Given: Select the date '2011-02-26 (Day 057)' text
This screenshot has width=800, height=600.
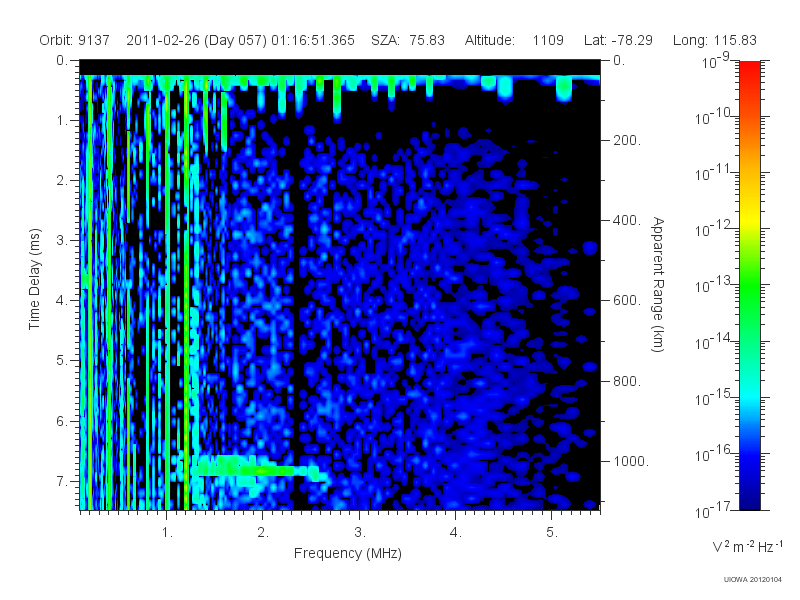Looking at the screenshot, I should [196, 40].
